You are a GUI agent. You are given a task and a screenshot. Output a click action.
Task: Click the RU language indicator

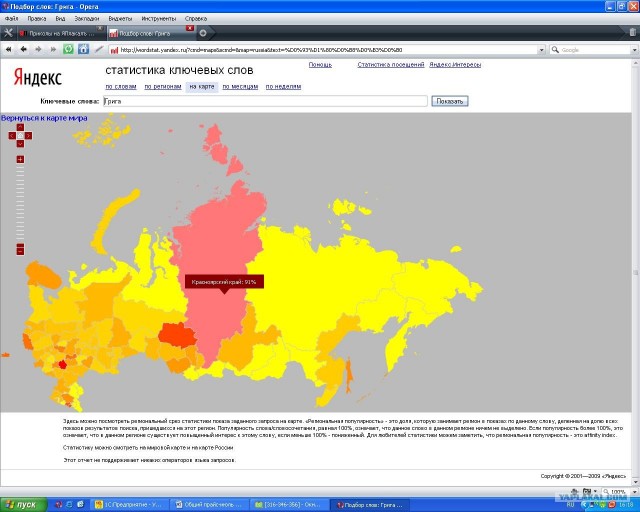coord(570,505)
